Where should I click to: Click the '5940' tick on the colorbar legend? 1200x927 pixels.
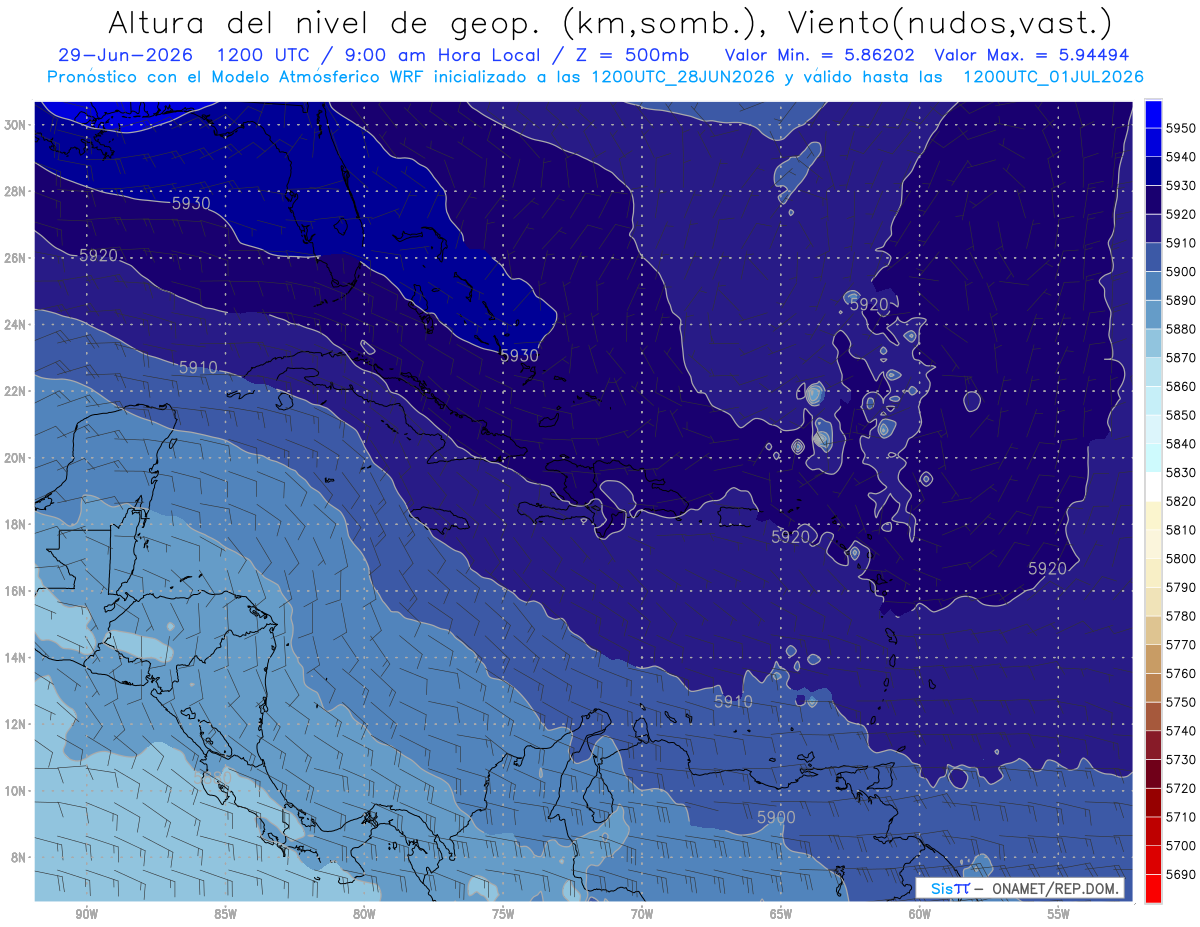1180,157
